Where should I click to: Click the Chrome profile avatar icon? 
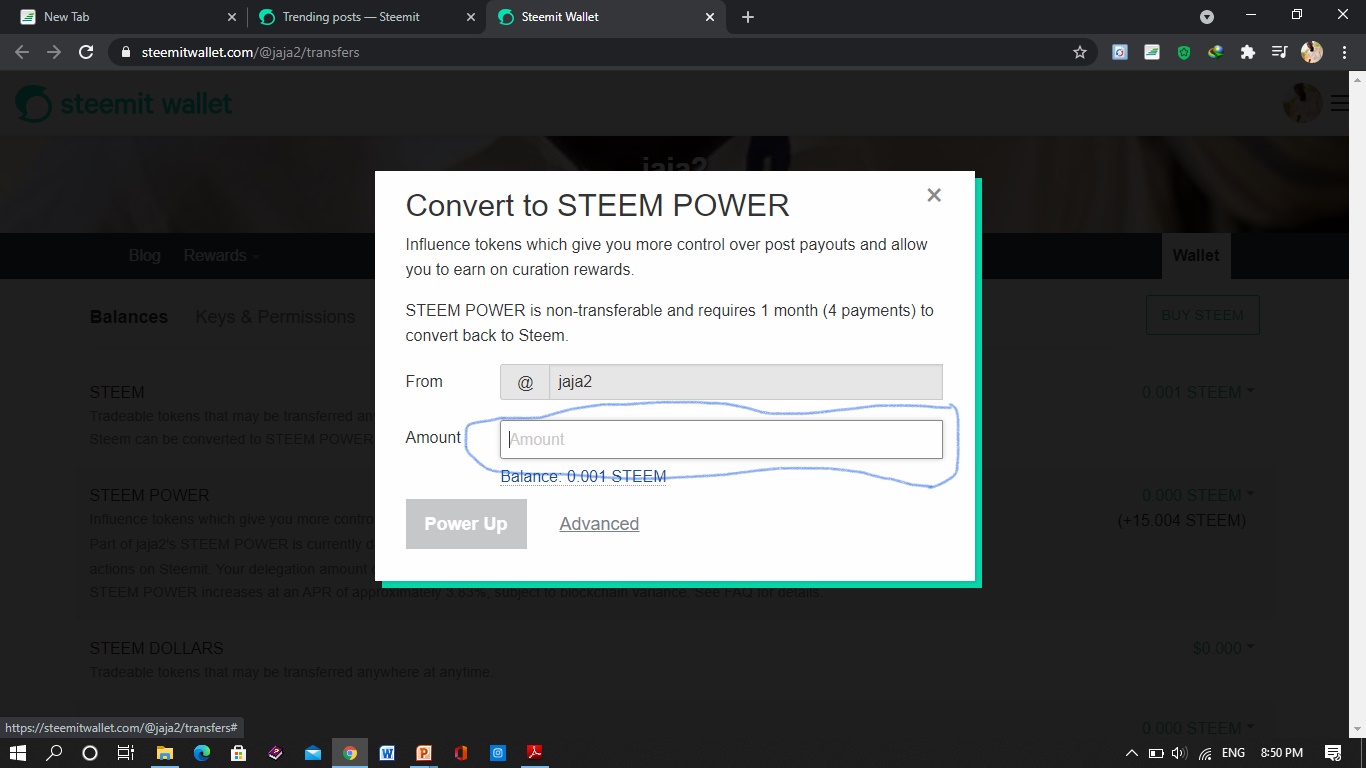click(x=1311, y=51)
